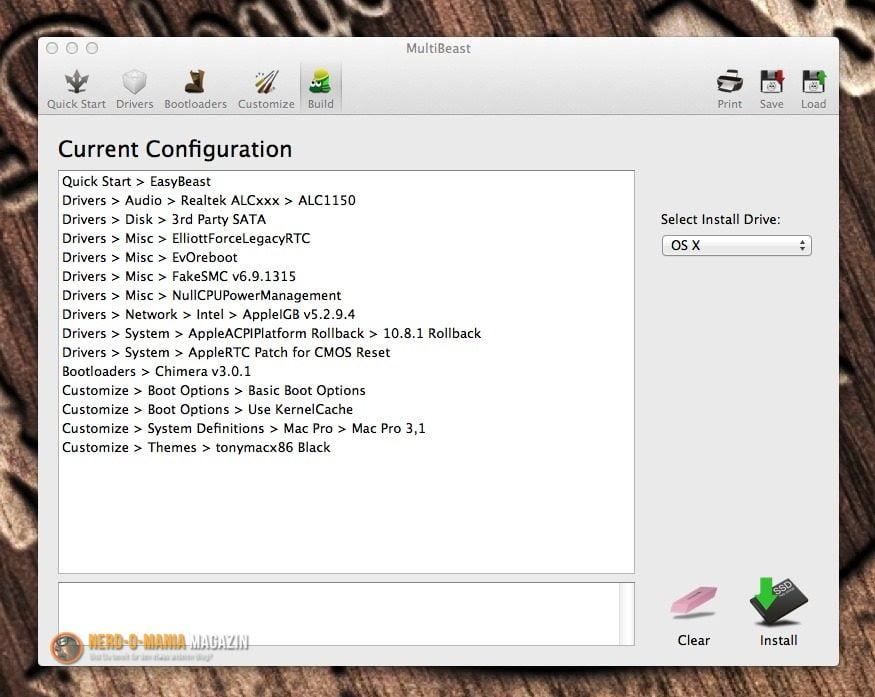875x697 pixels.
Task: Select the Quick Start > EasyBeast row
Action: 346,181
